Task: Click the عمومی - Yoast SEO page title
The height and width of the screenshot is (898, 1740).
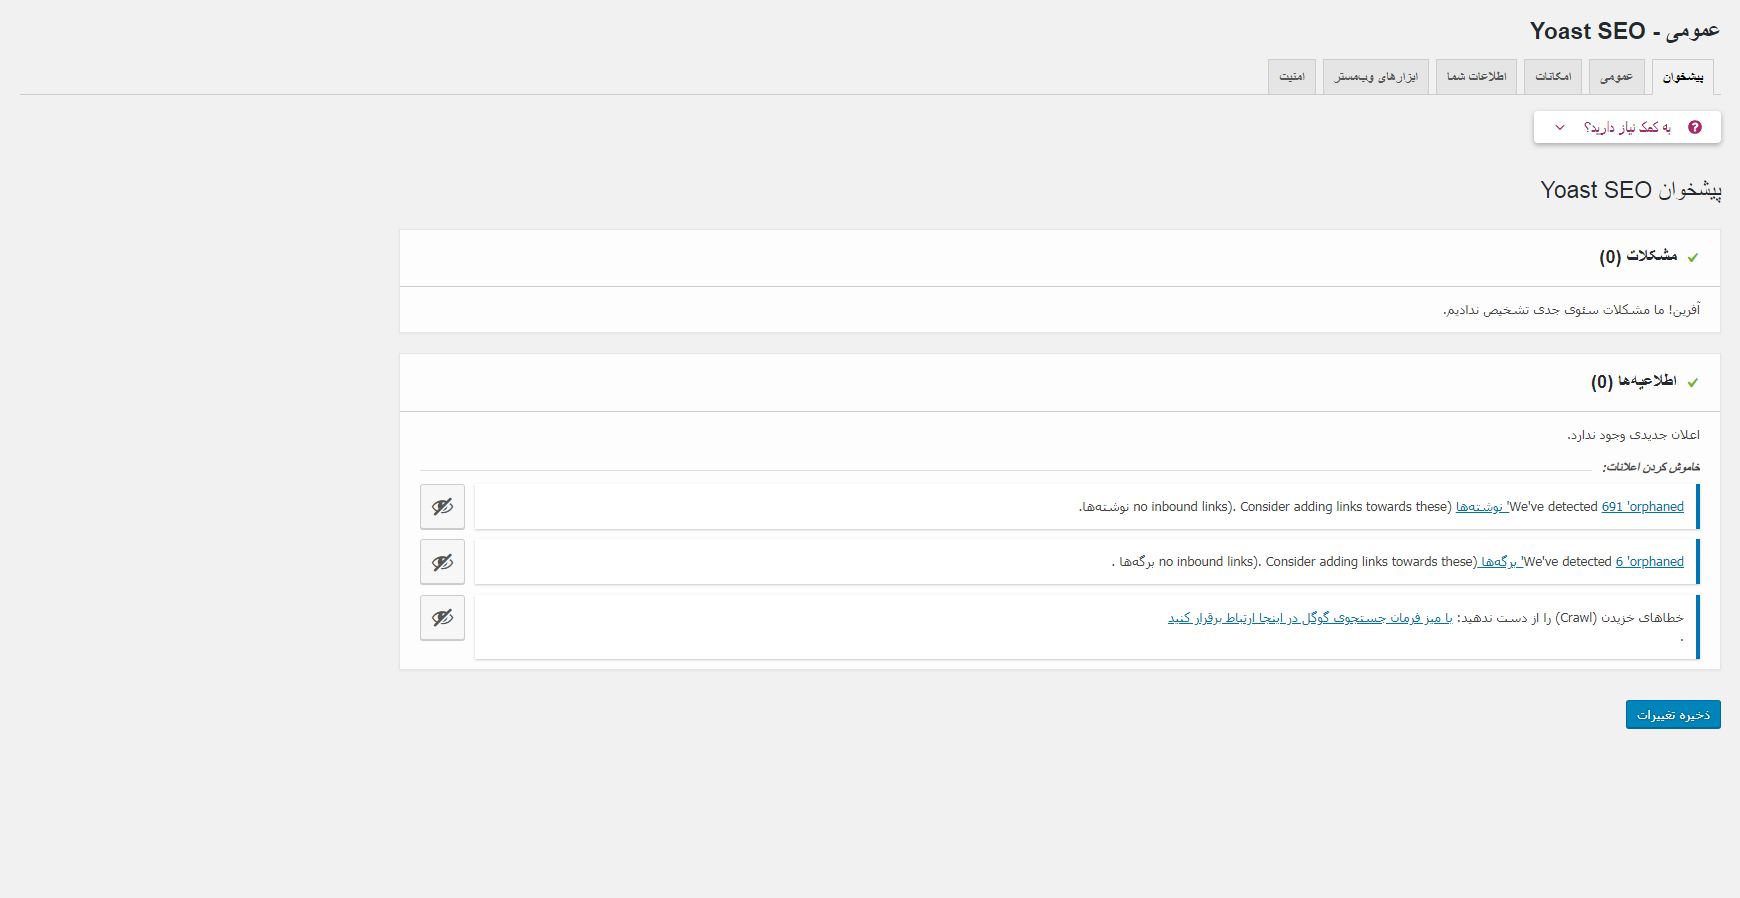Action: pos(1625,31)
